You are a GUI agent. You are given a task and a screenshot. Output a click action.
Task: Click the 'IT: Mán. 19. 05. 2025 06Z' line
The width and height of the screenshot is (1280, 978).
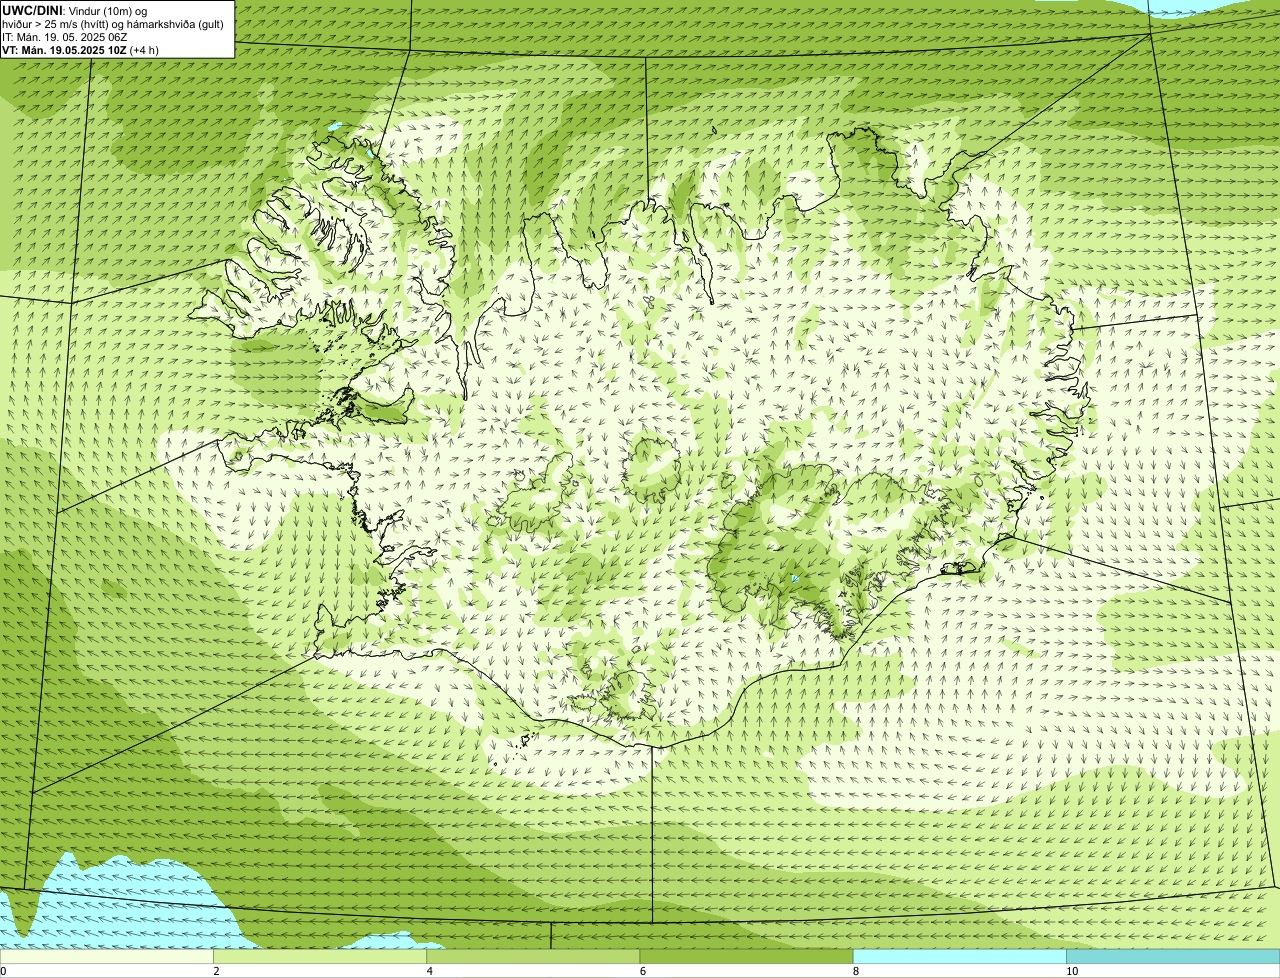[x=65, y=37]
